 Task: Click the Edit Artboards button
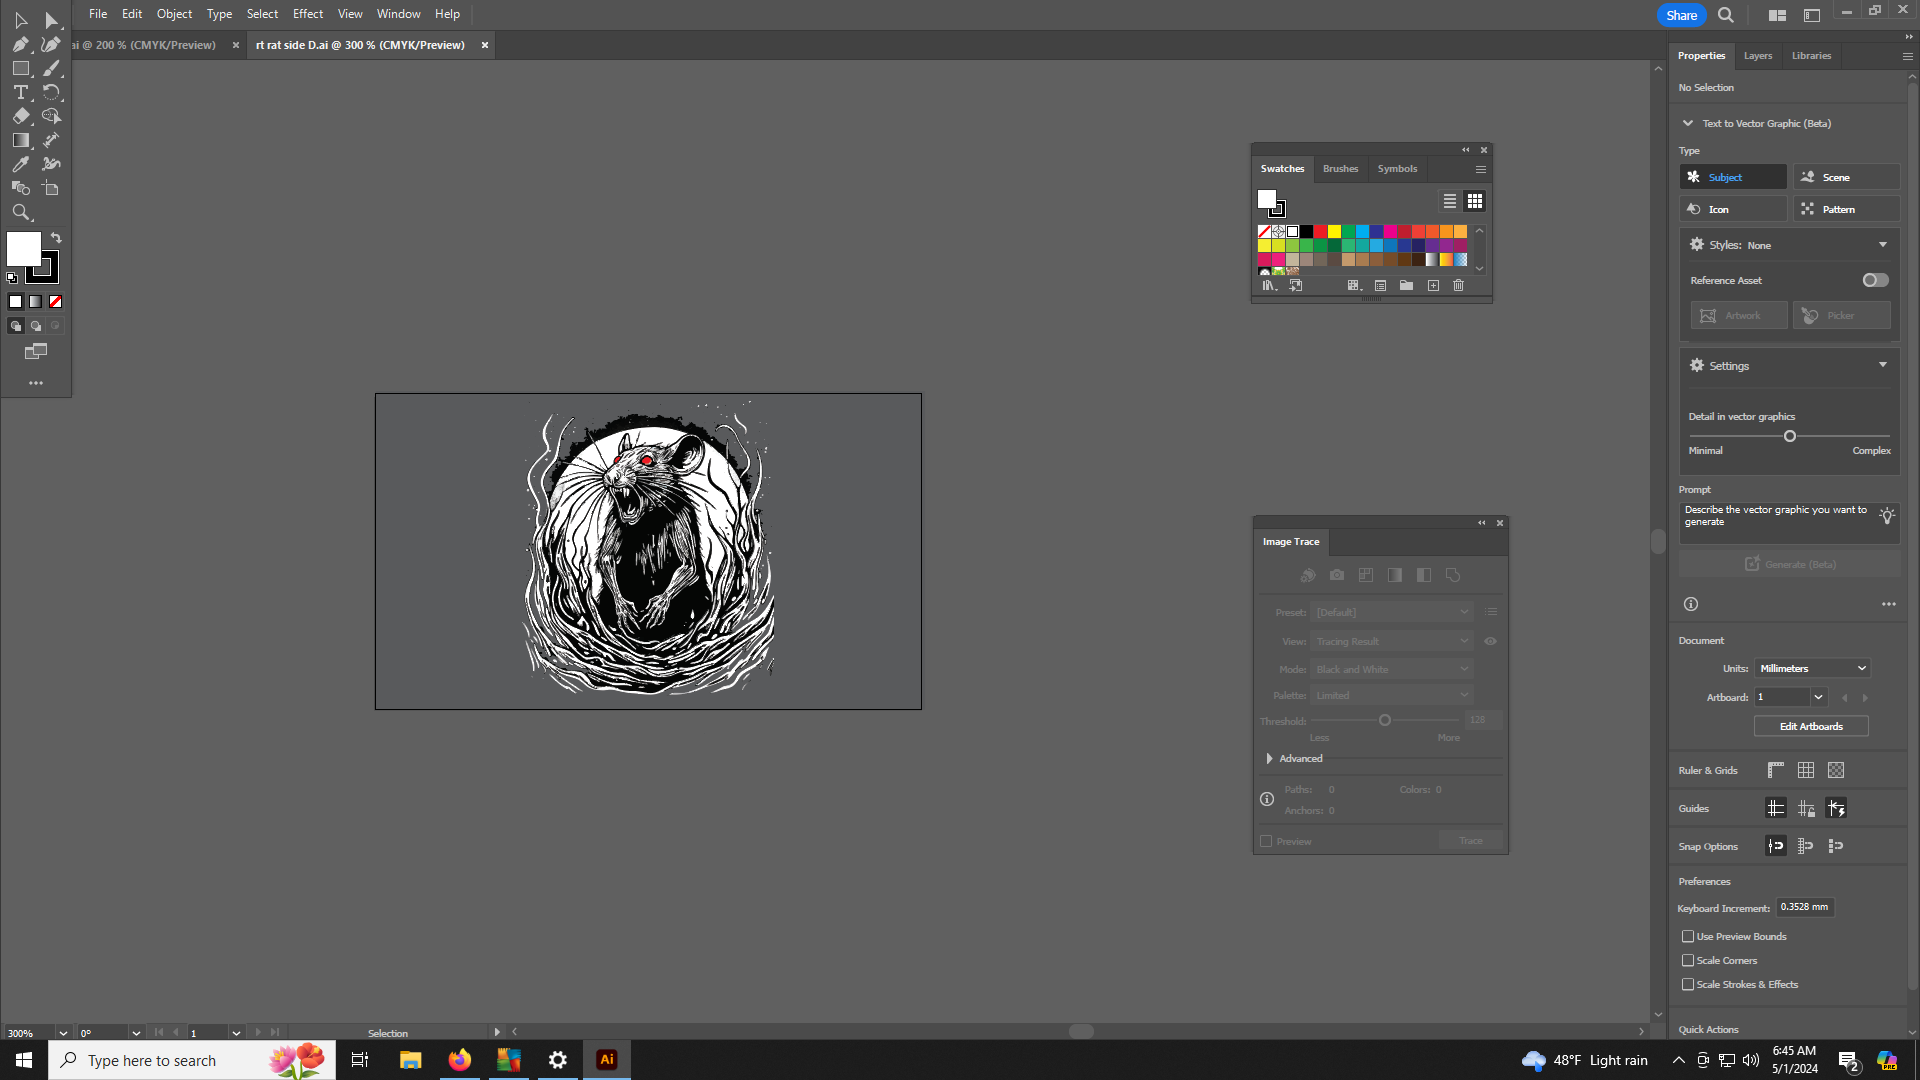click(x=1810, y=726)
